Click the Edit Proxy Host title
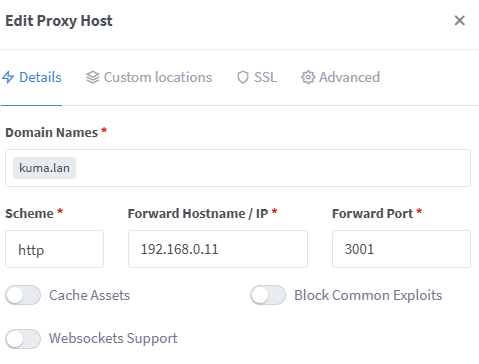479x364 pixels. tap(59, 21)
